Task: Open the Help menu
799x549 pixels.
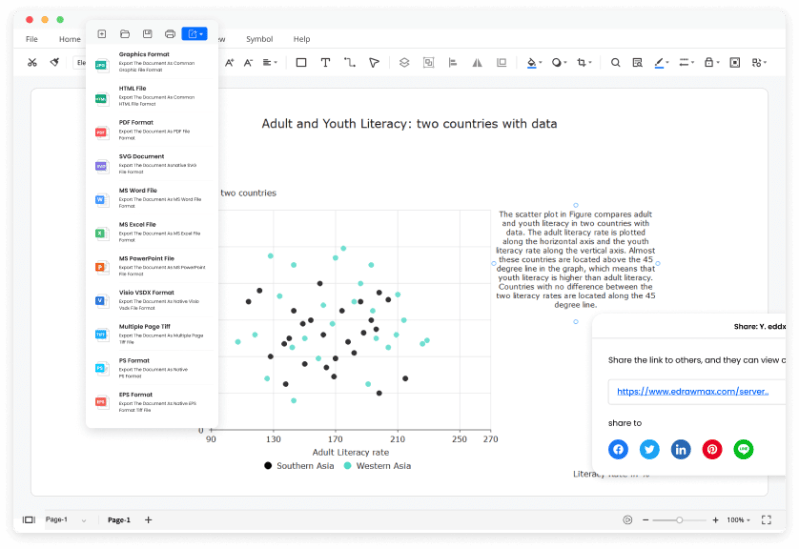Action: tap(302, 39)
